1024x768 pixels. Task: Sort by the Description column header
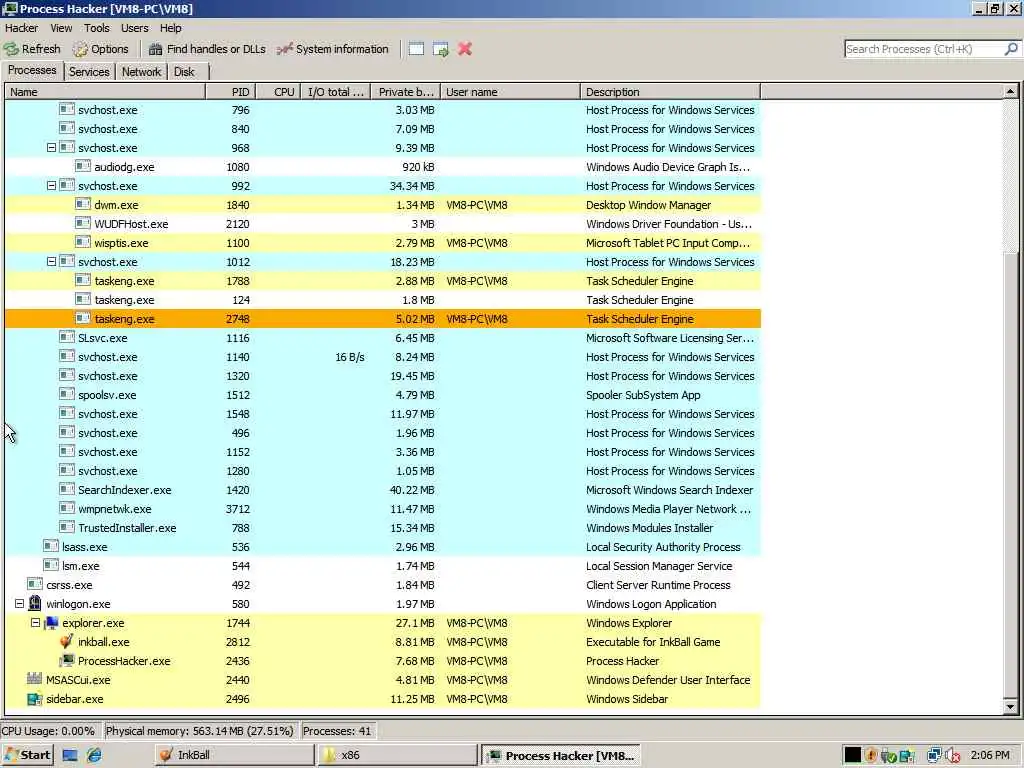pyautogui.click(x=670, y=92)
